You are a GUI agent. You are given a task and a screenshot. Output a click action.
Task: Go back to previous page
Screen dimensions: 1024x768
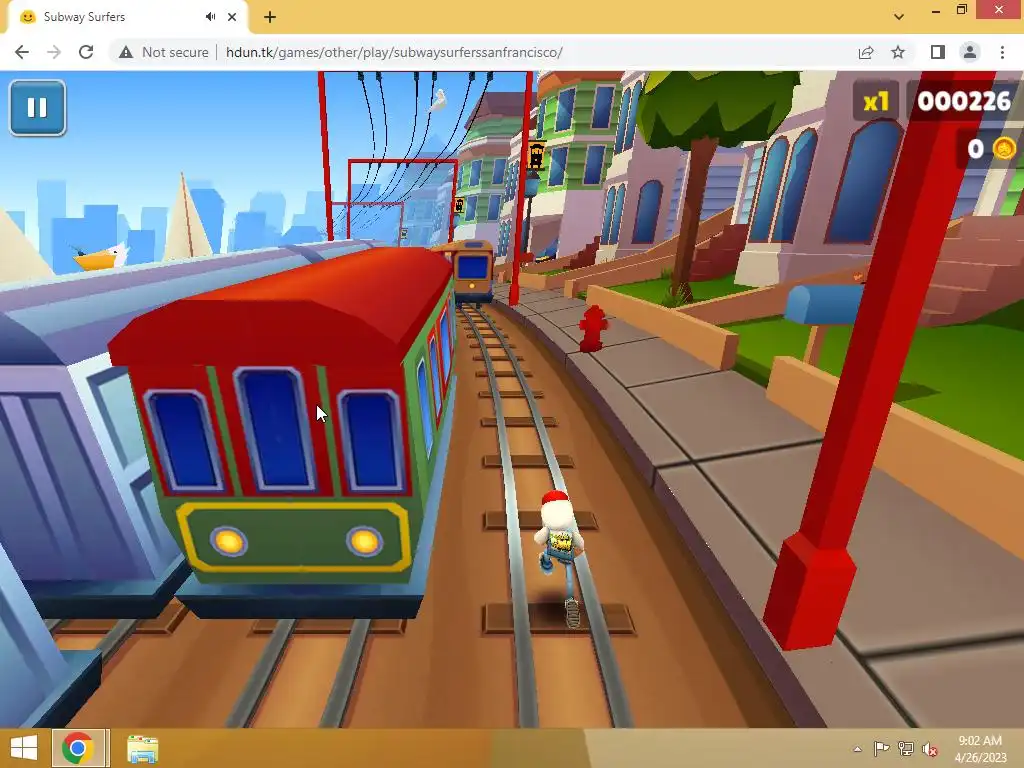click(22, 52)
